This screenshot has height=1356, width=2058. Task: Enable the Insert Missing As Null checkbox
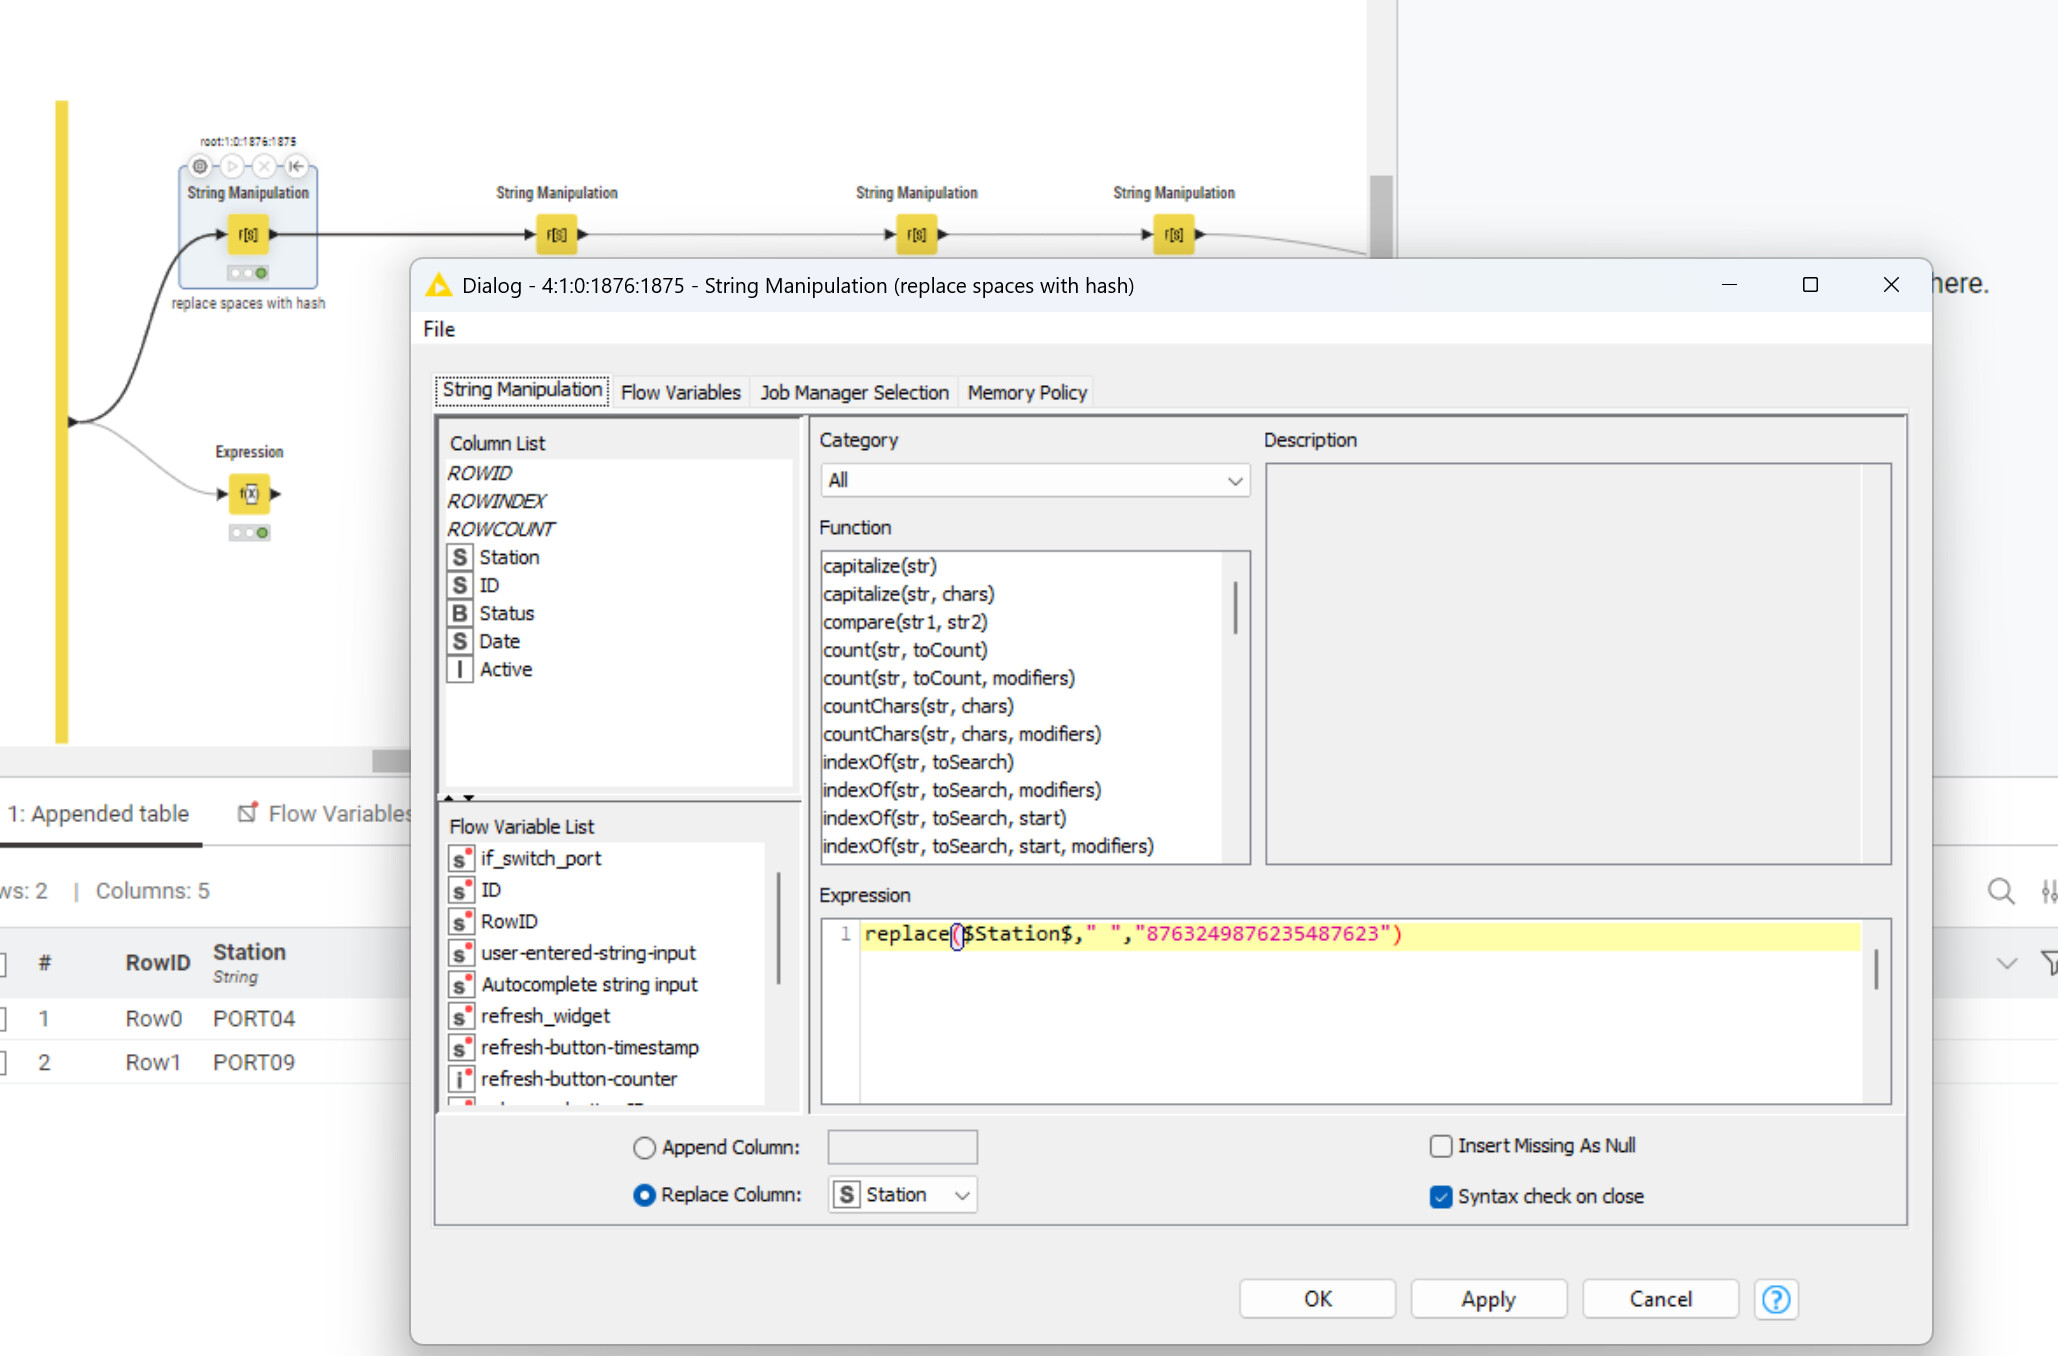[x=1441, y=1146]
